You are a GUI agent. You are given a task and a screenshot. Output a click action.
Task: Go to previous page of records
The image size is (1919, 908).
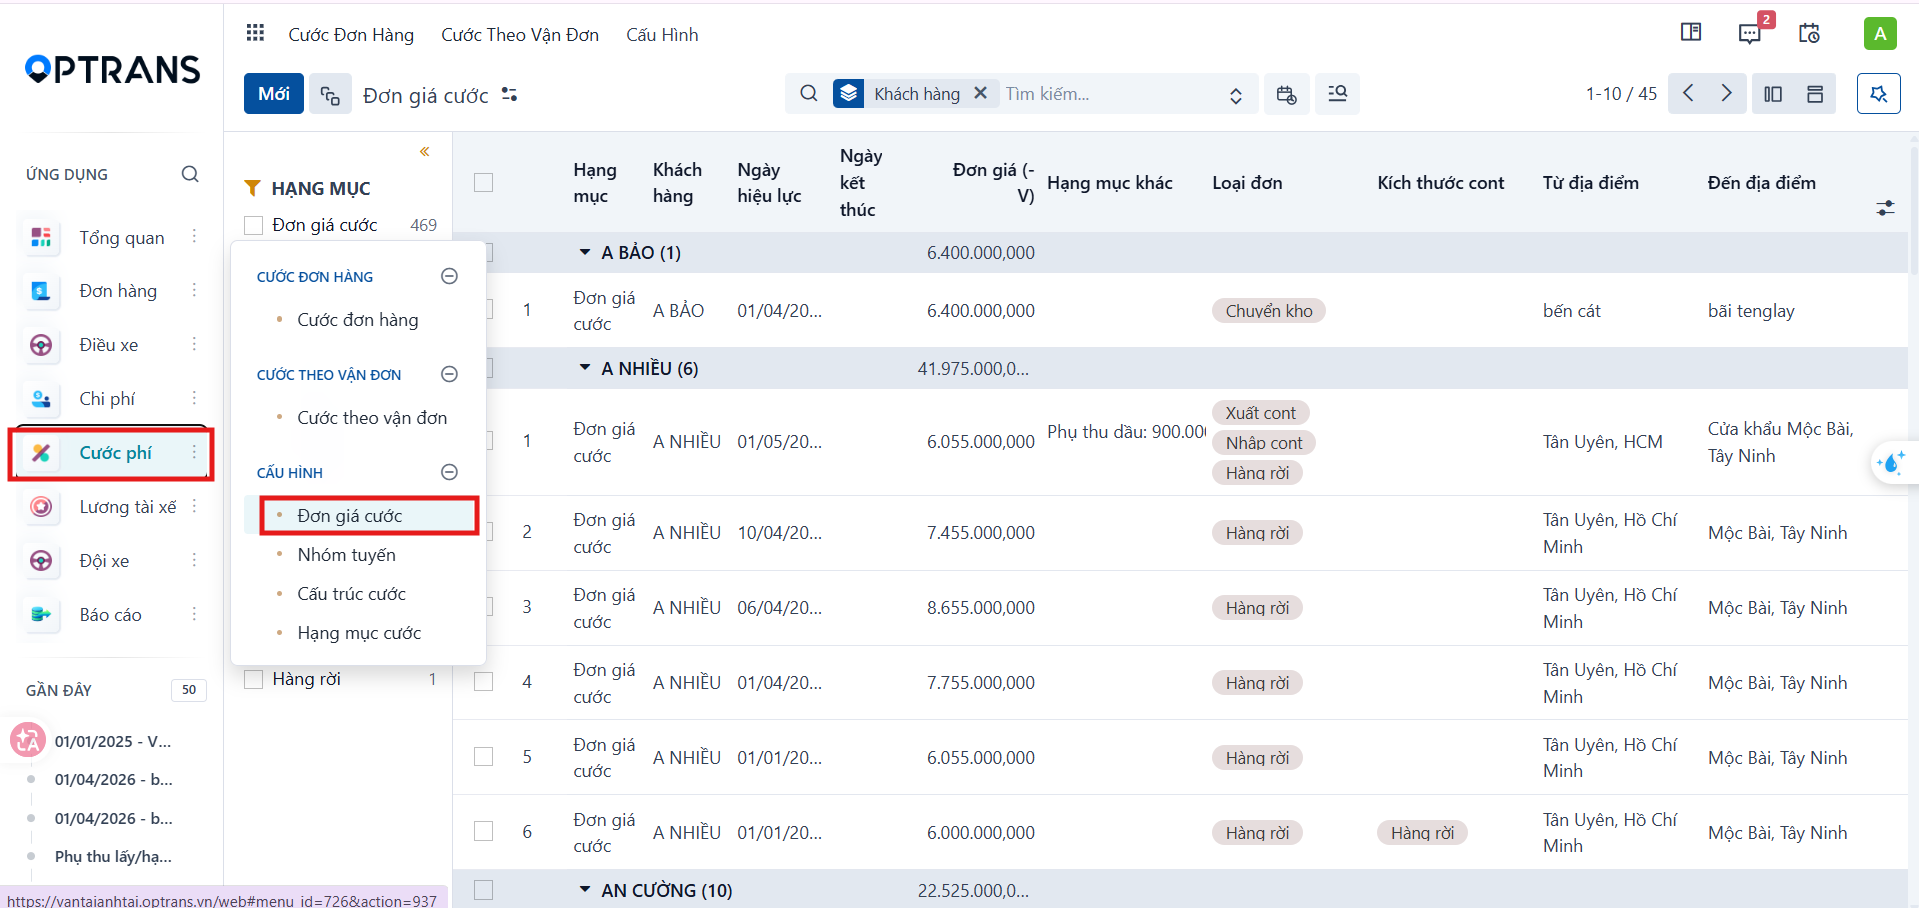tap(1688, 94)
